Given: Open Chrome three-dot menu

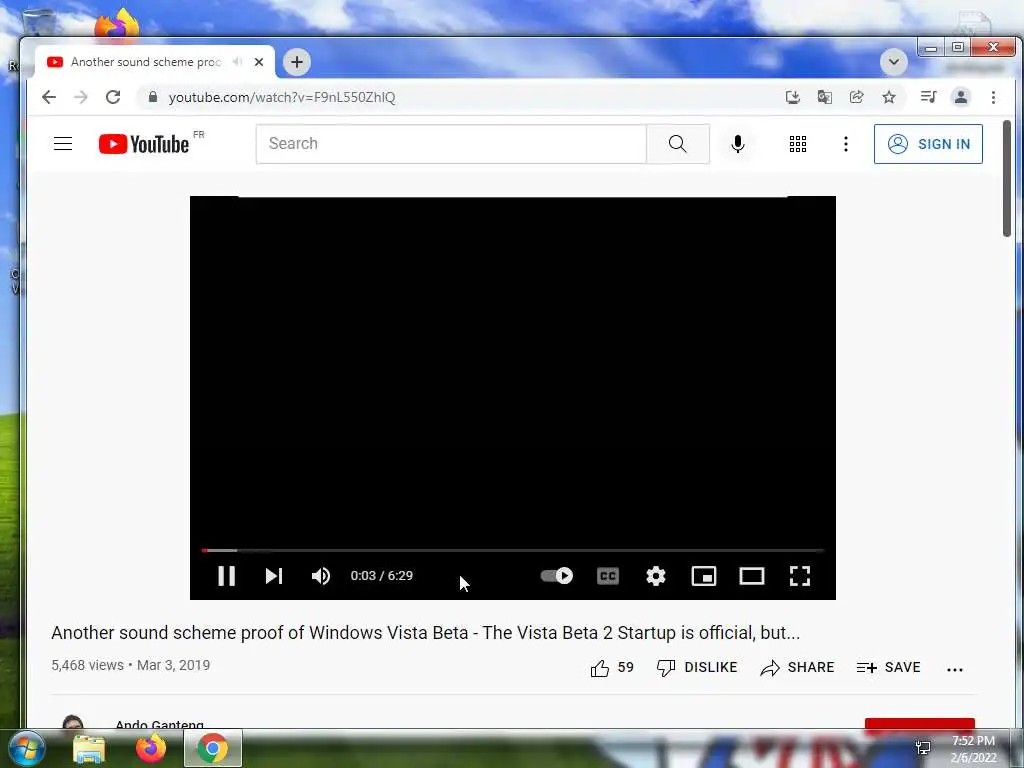Looking at the screenshot, I should [x=993, y=97].
